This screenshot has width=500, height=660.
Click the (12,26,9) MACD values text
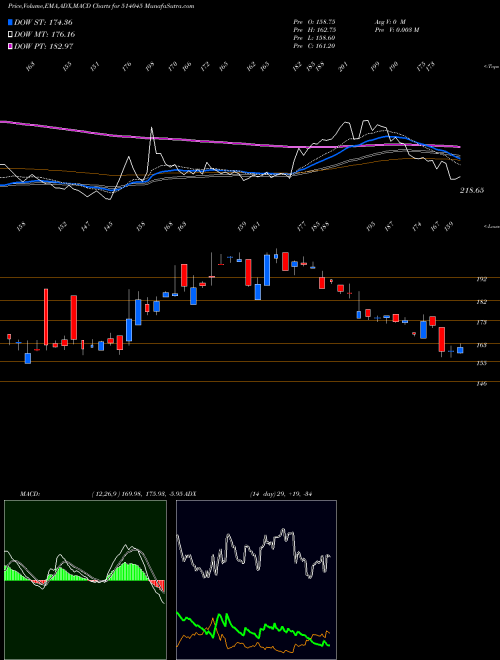(136, 493)
